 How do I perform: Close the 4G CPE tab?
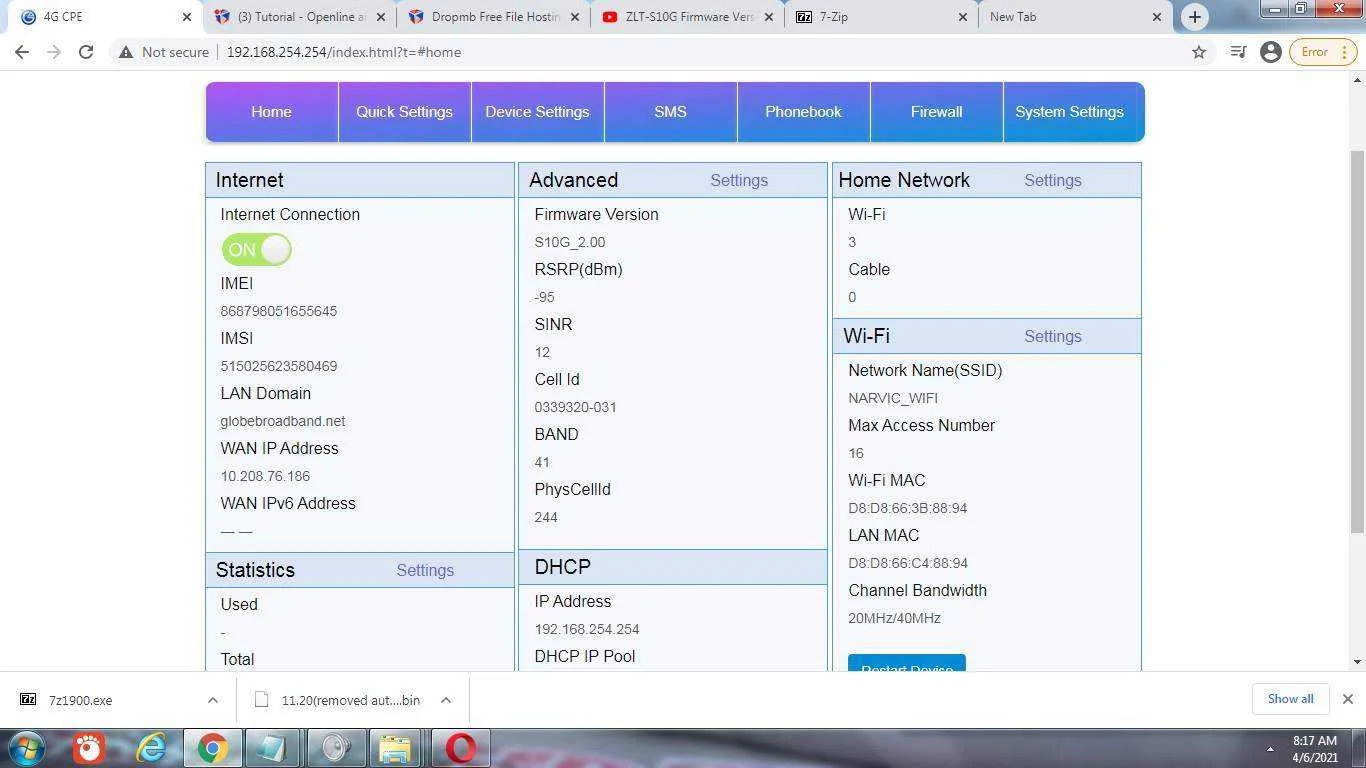[187, 17]
